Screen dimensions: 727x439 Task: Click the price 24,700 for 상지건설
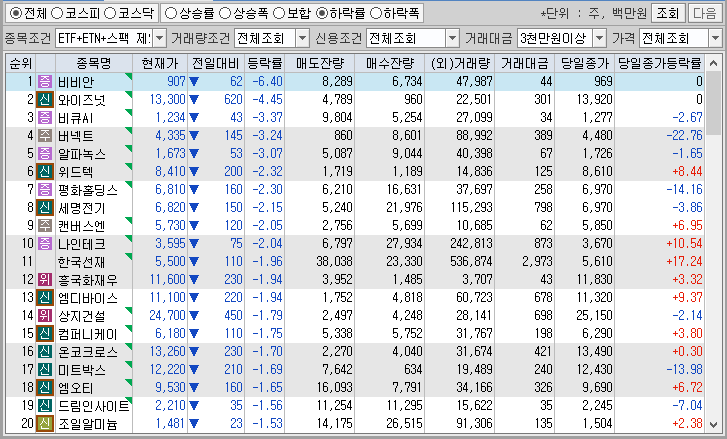[x=167, y=316]
